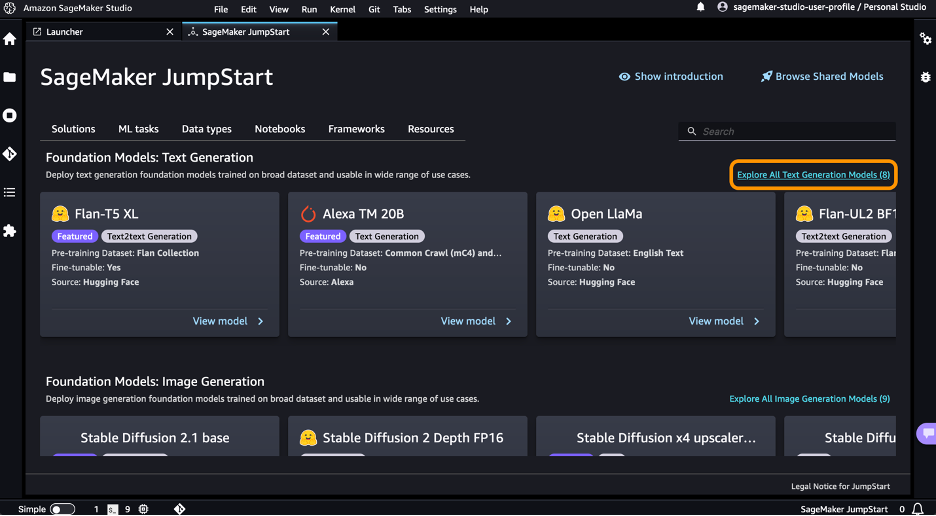Click Stable Diffusion 2 Depth emoji icon

click(308, 438)
